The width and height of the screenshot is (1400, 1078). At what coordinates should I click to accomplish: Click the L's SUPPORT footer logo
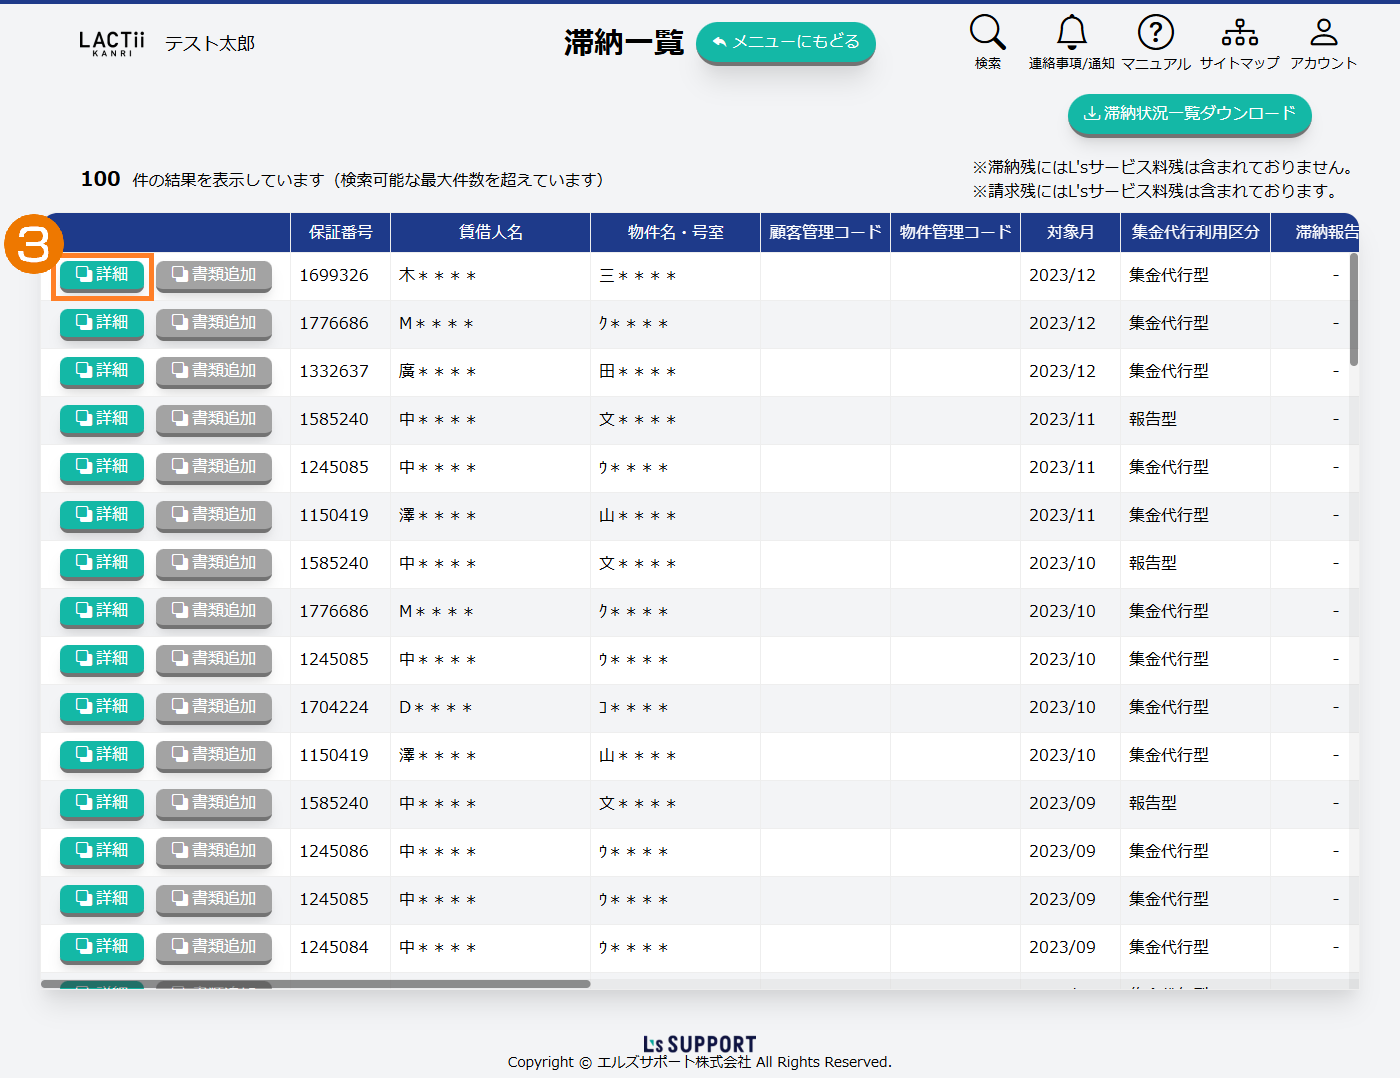tap(699, 1044)
